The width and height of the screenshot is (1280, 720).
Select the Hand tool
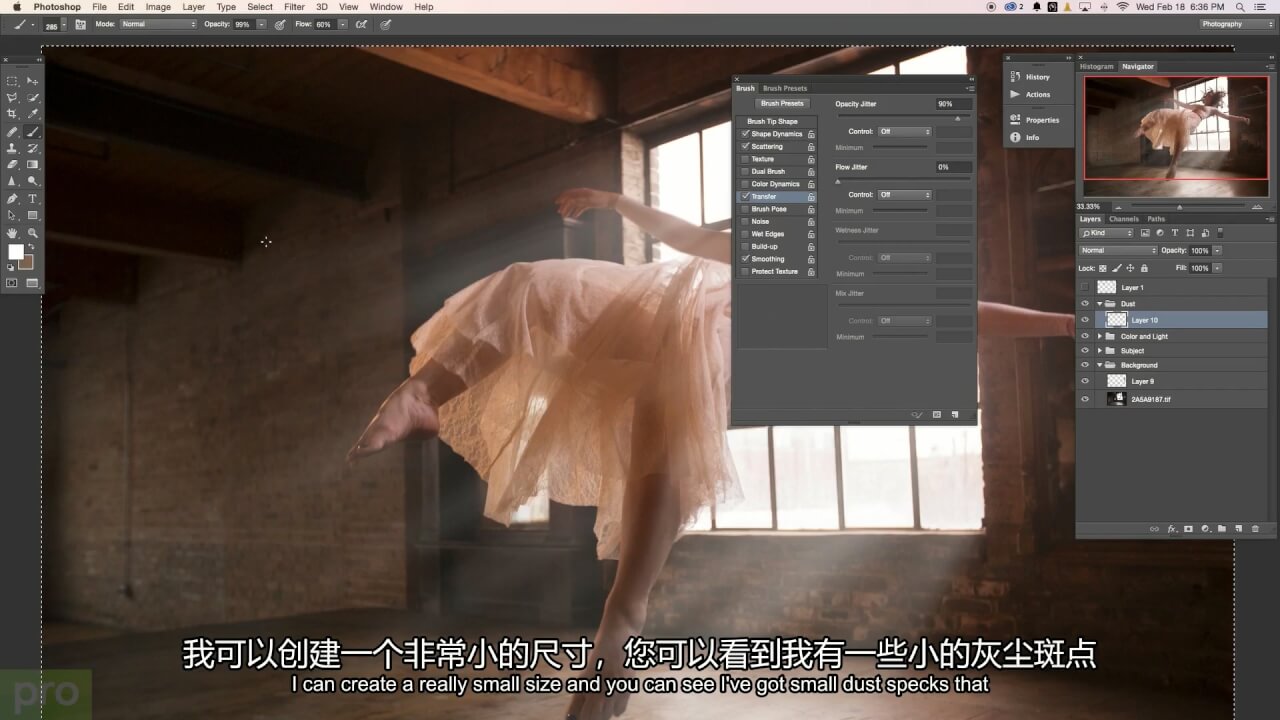coord(12,232)
